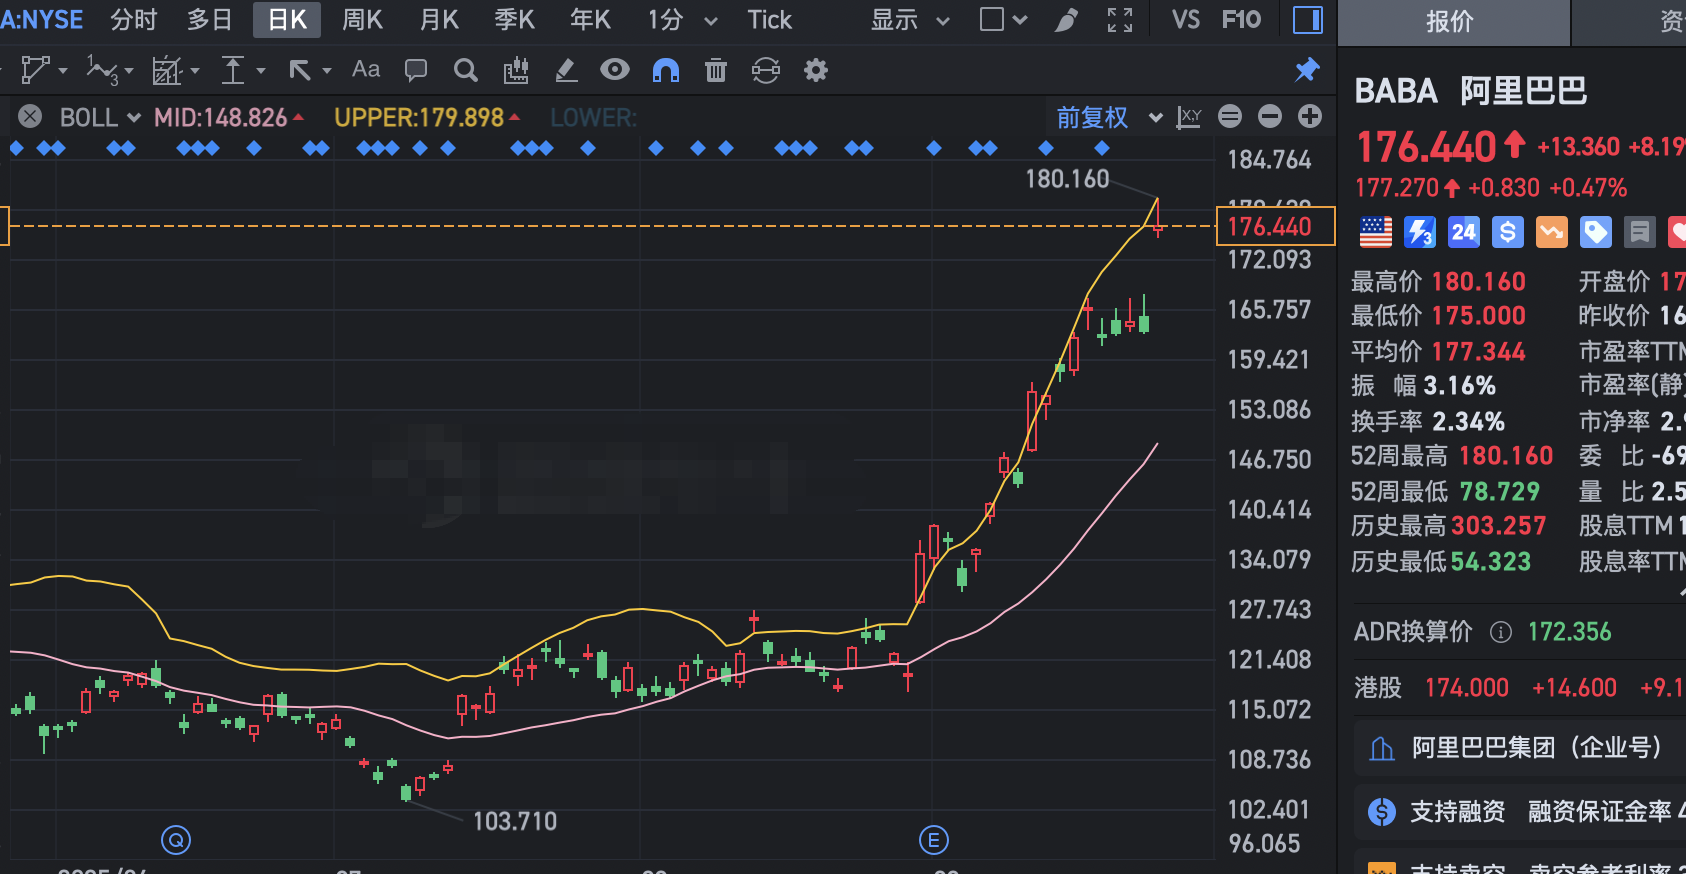Switch to 周K weekly chart
The width and height of the screenshot is (1686, 874).
[x=362, y=20]
